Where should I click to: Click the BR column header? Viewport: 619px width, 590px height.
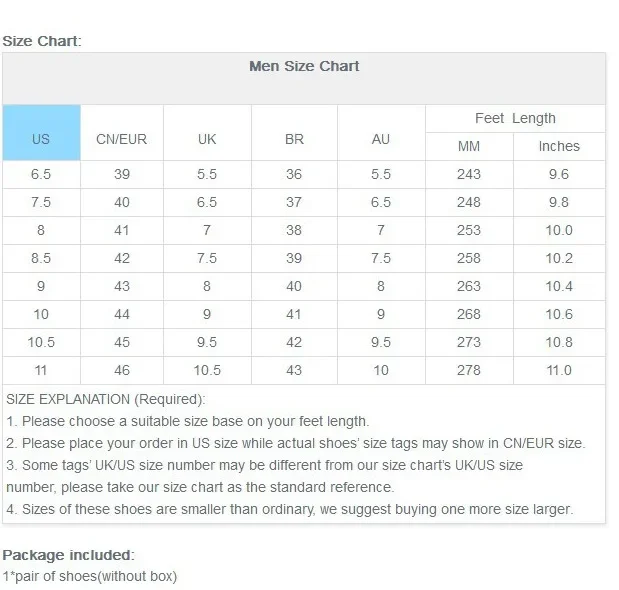click(x=294, y=133)
